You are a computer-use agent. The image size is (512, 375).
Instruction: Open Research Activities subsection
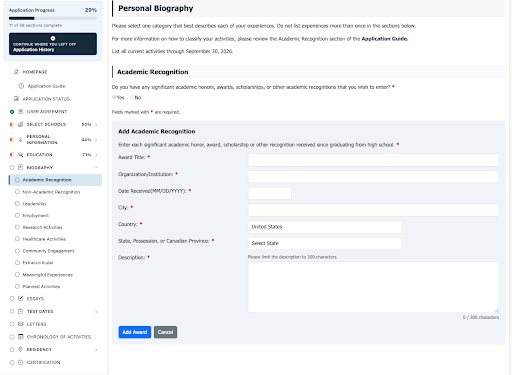[x=42, y=227]
